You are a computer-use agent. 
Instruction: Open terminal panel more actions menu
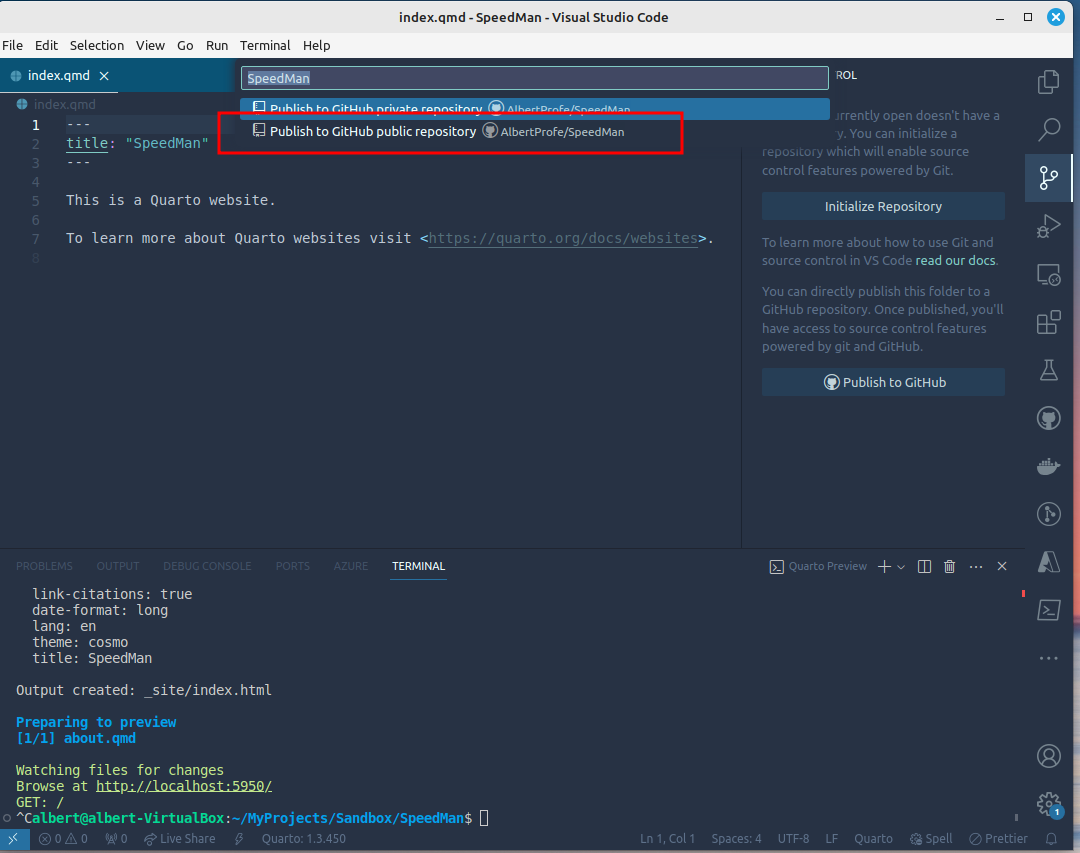pos(976,566)
